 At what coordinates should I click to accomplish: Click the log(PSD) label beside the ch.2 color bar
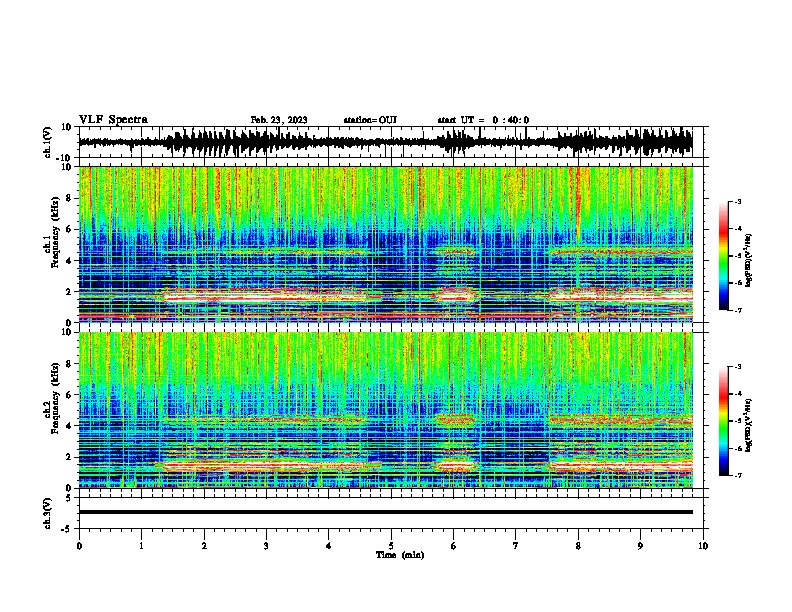point(749,426)
